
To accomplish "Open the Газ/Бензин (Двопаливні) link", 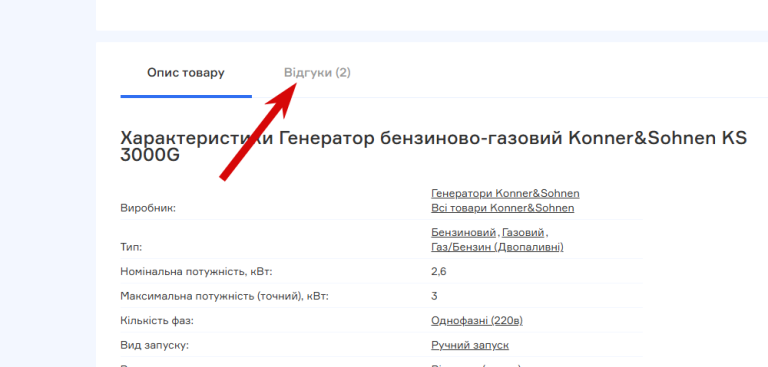I will (x=497, y=247).
